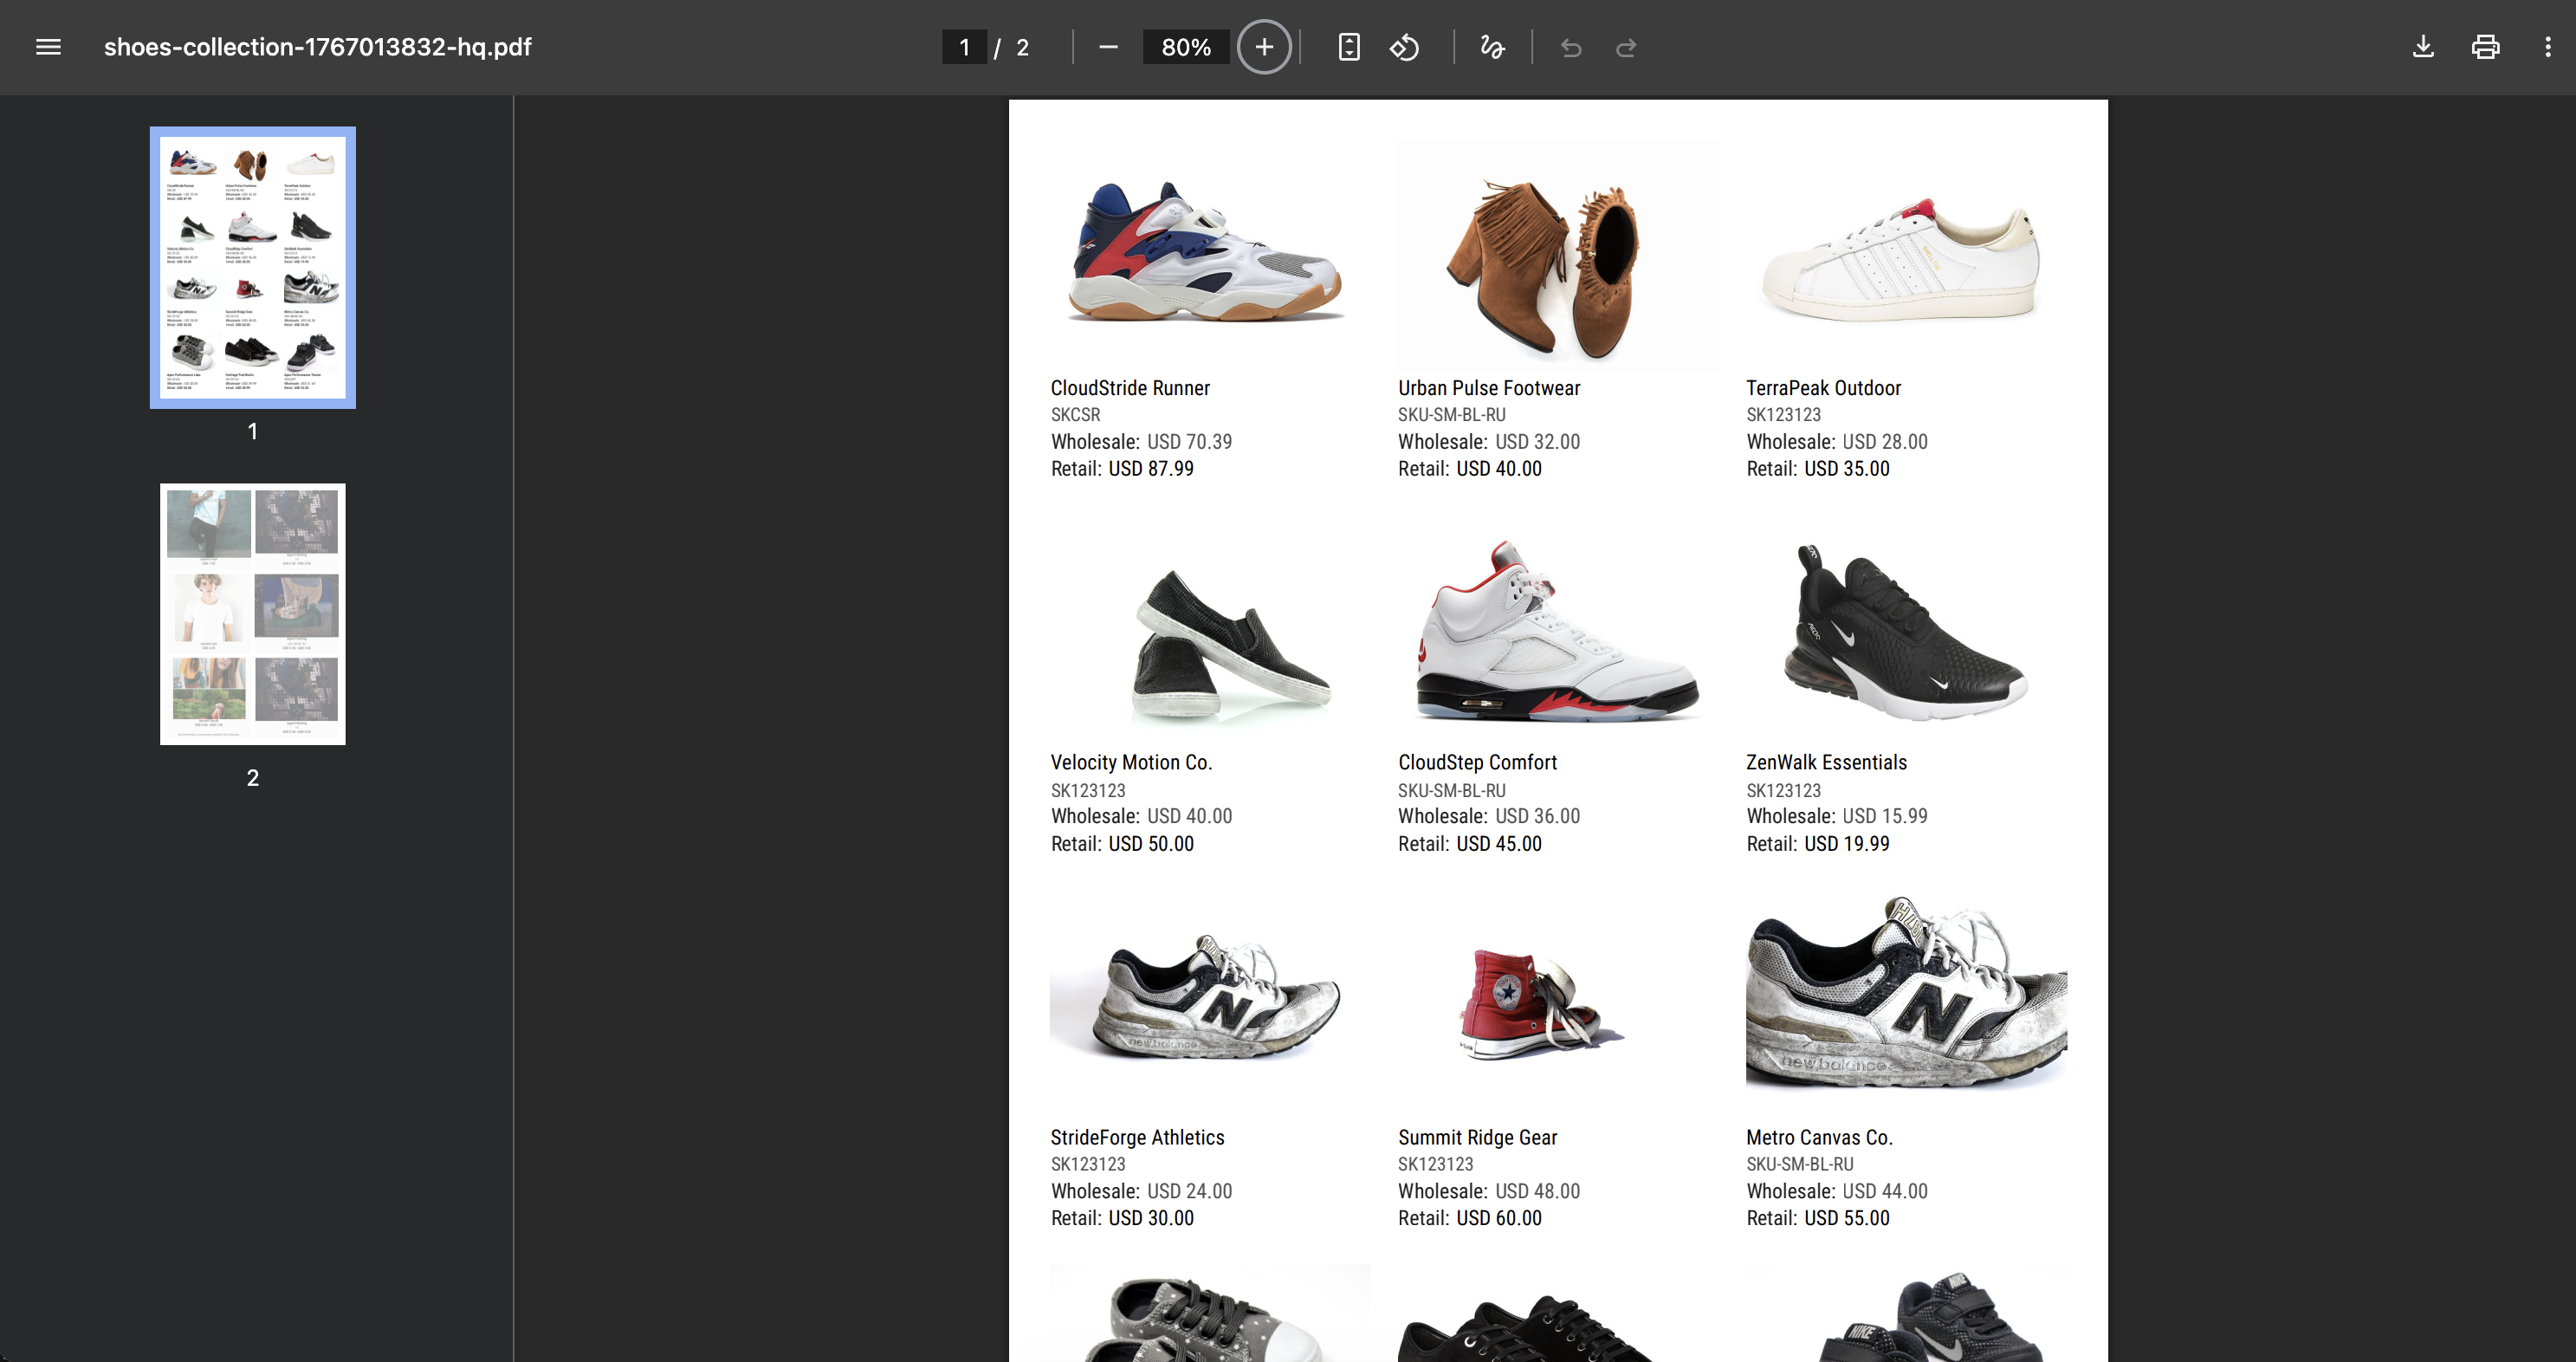Click the filename shoes-collection-1767013832-hq.pdf
The height and width of the screenshot is (1362, 2576).
(317, 46)
